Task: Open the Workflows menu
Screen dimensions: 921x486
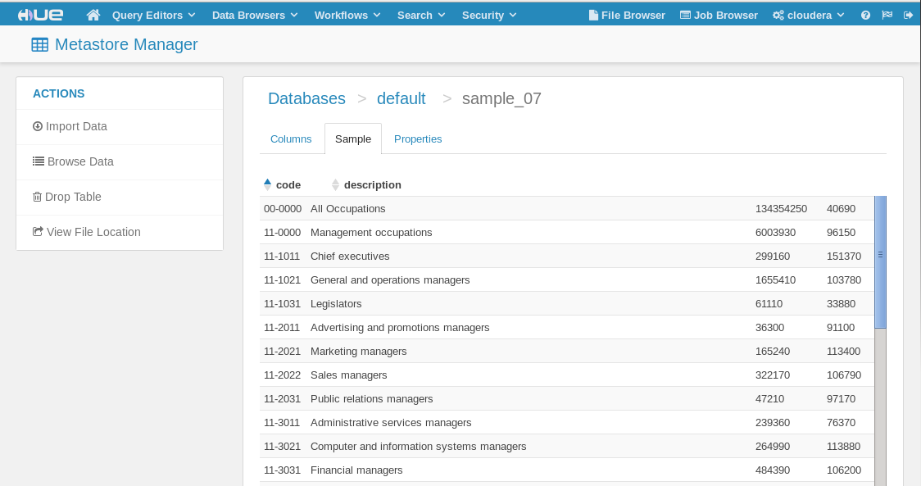Action: point(347,15)
